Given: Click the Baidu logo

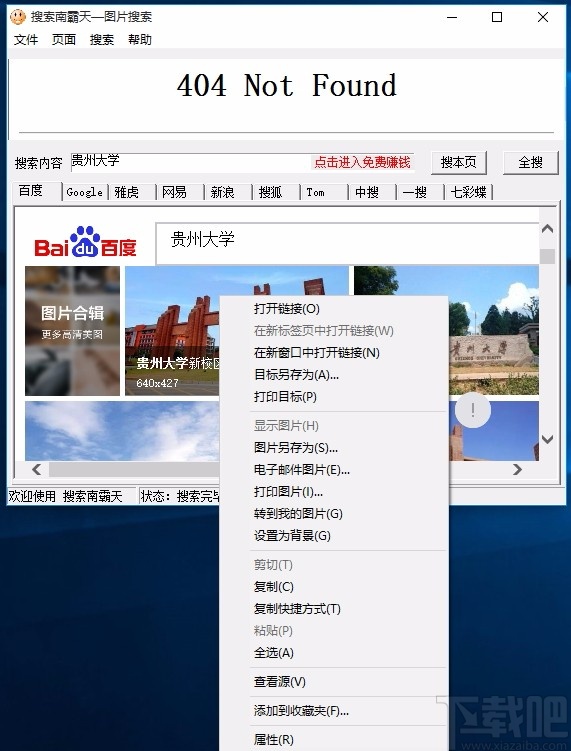Looking at the screenshot, I should [85, 242].
